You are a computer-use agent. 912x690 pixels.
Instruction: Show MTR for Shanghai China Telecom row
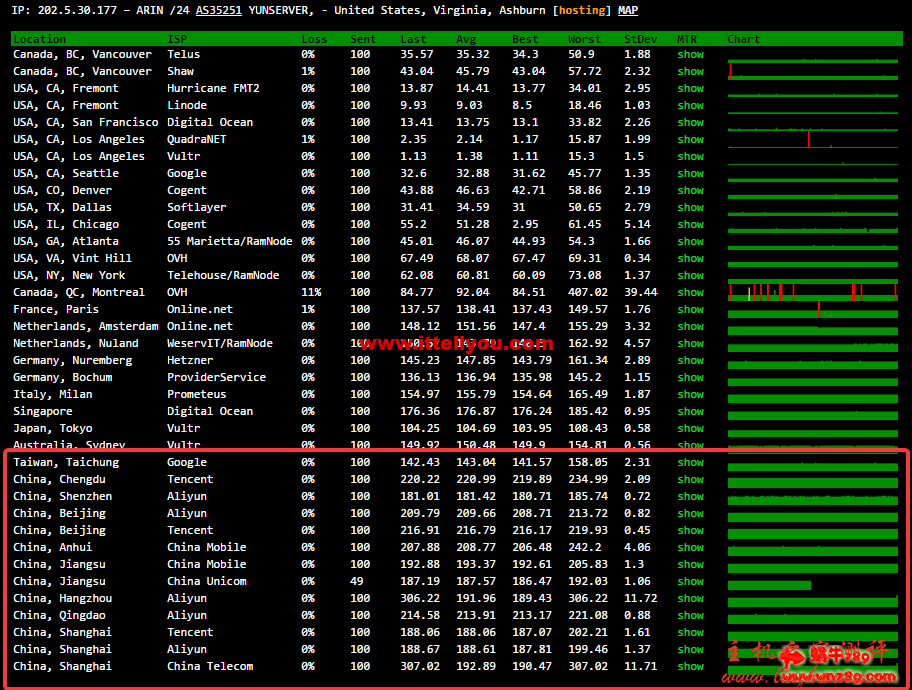coord(690,666)
